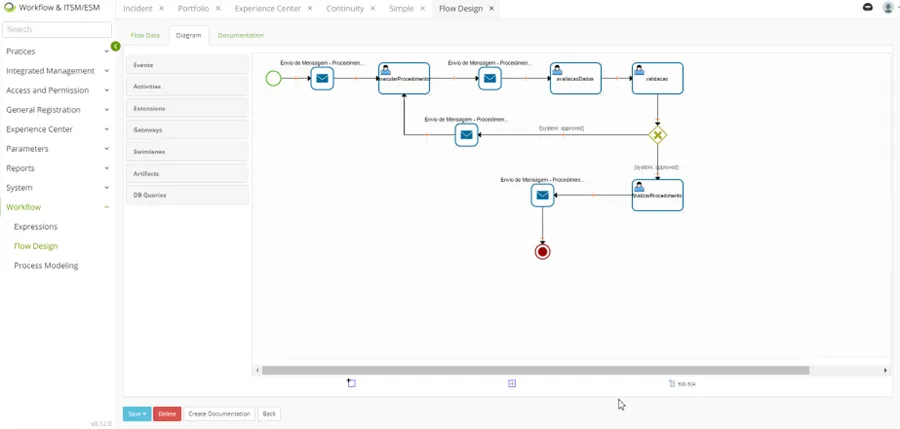This screenshot has width=900, height=429.
Task: Click the yellow exclusive gateway diamond
Action: point(657,135)
